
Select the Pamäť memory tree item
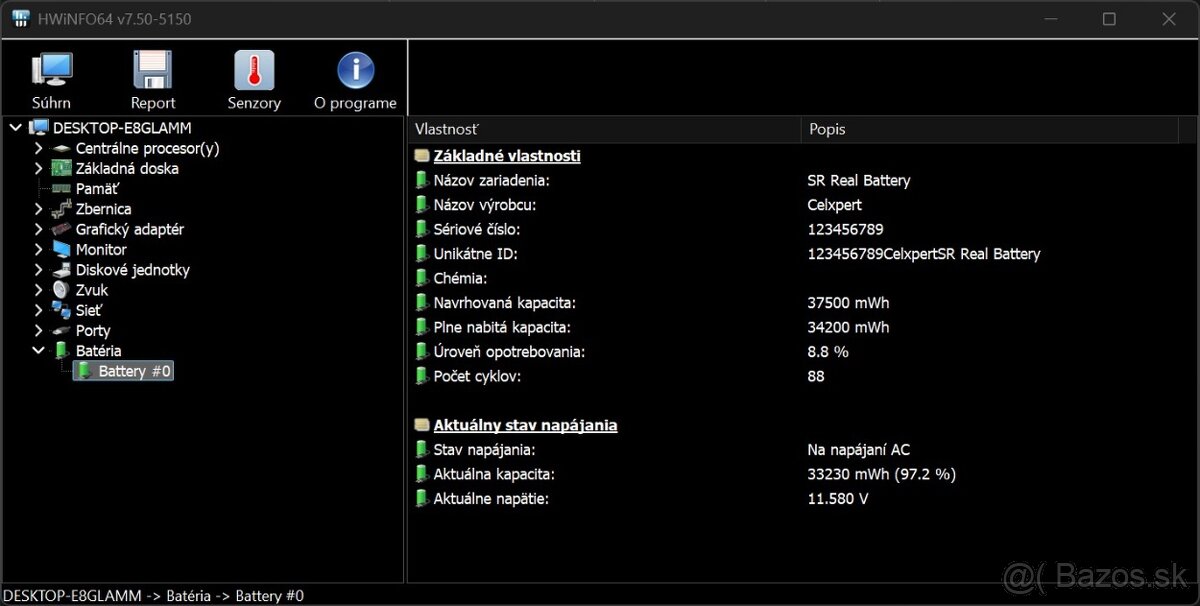coord(97,189)
